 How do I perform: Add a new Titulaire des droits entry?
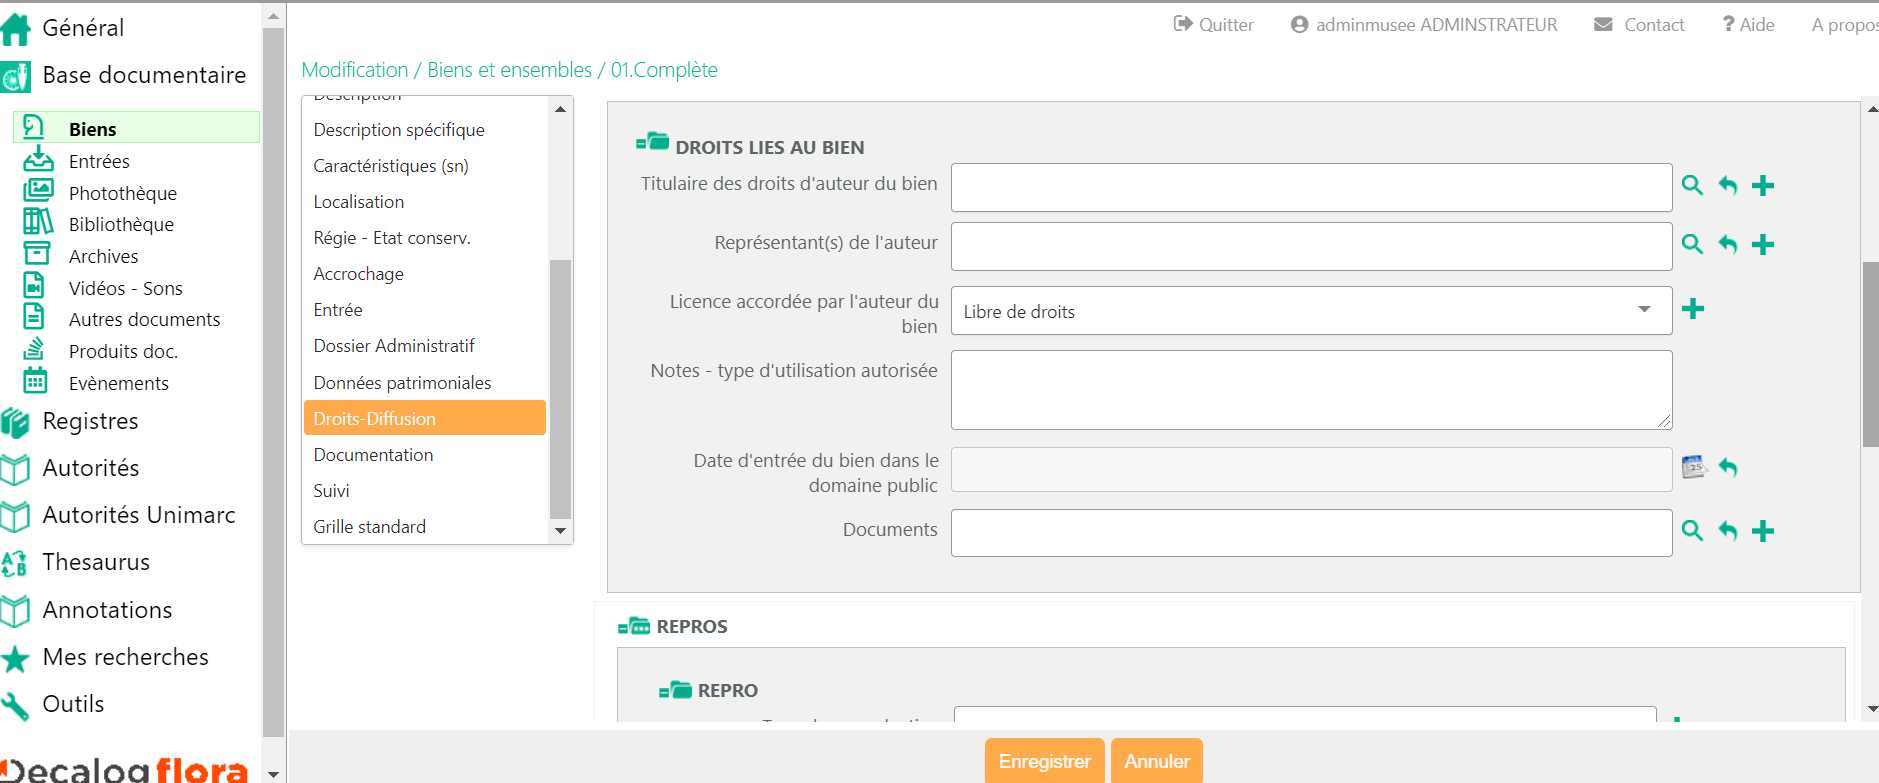[1764, 185]
